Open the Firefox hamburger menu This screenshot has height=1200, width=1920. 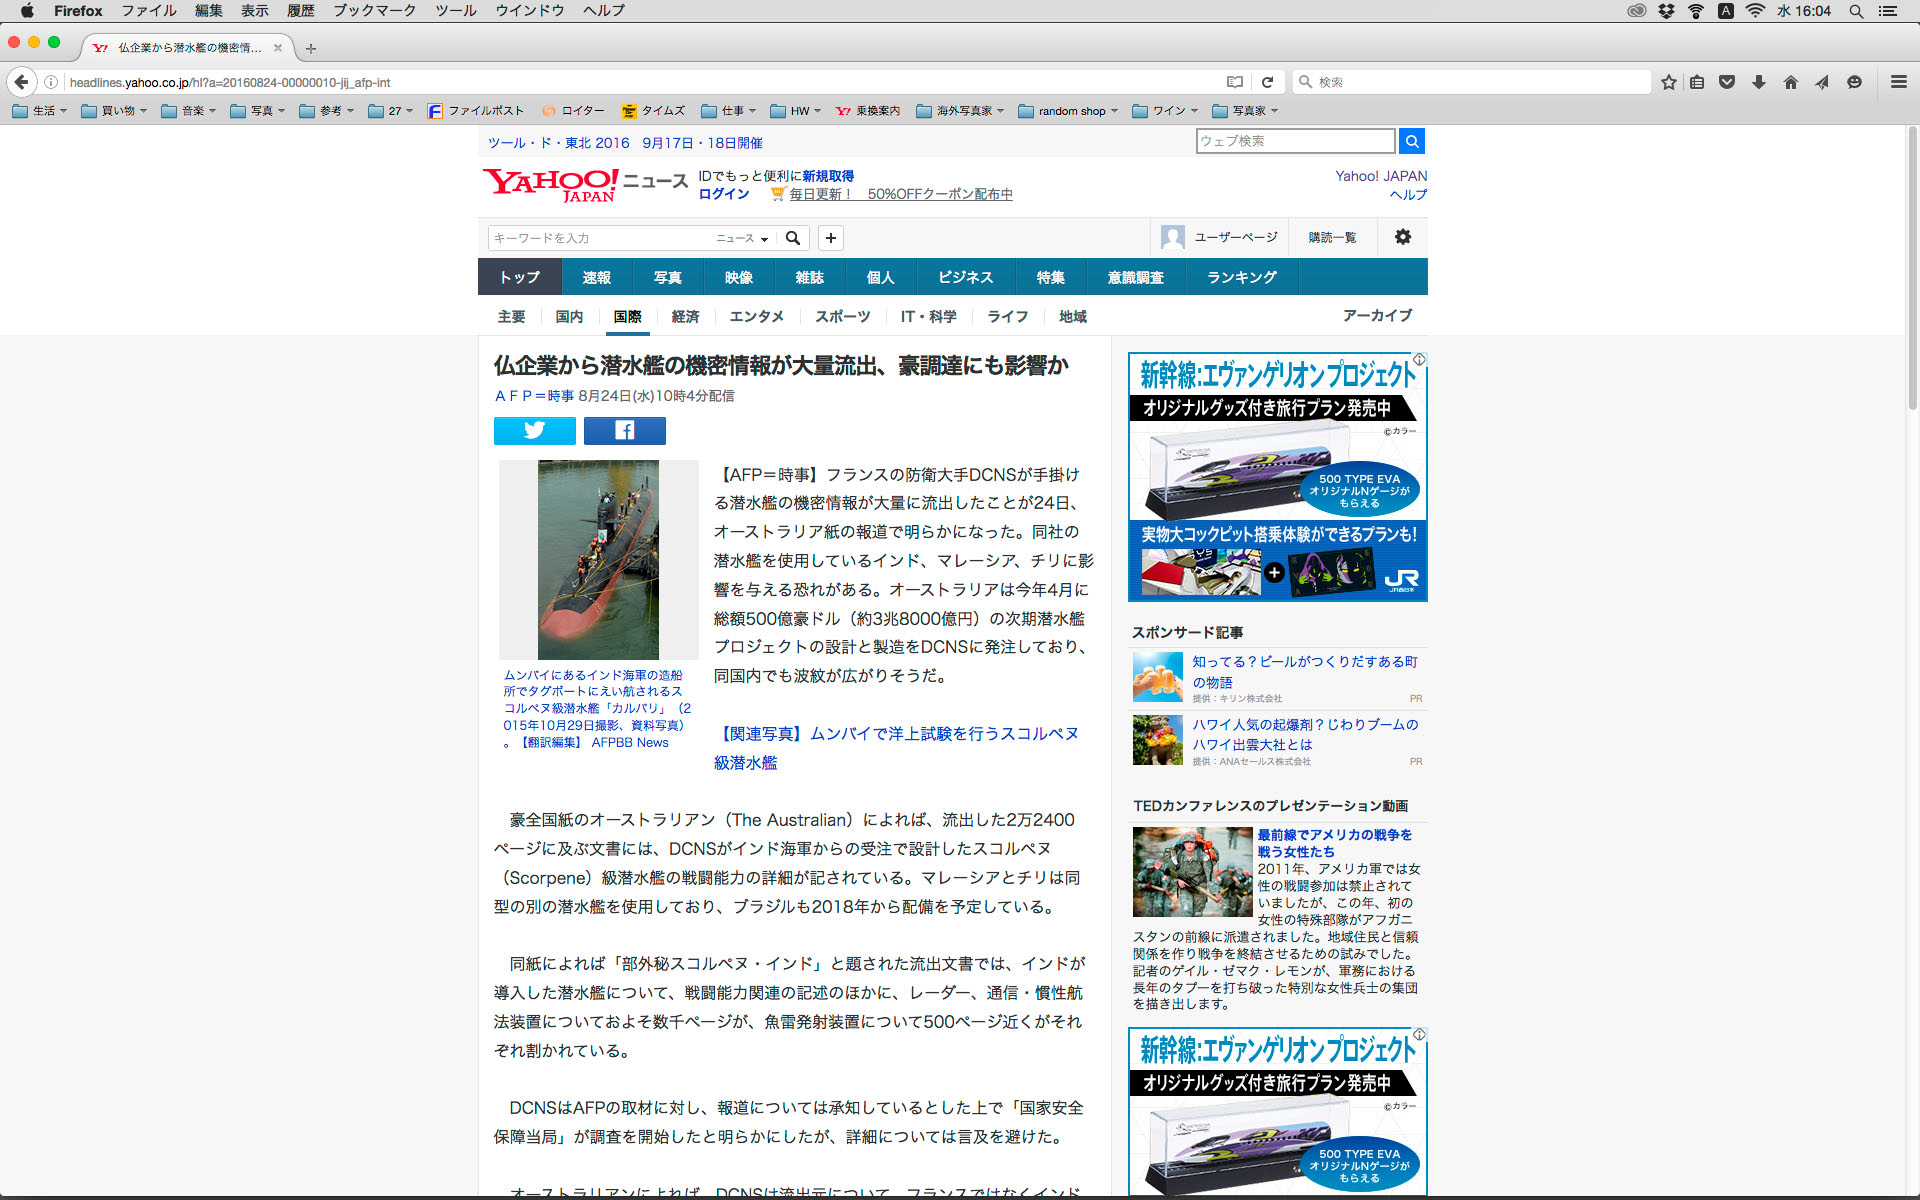pos(1898,82)
